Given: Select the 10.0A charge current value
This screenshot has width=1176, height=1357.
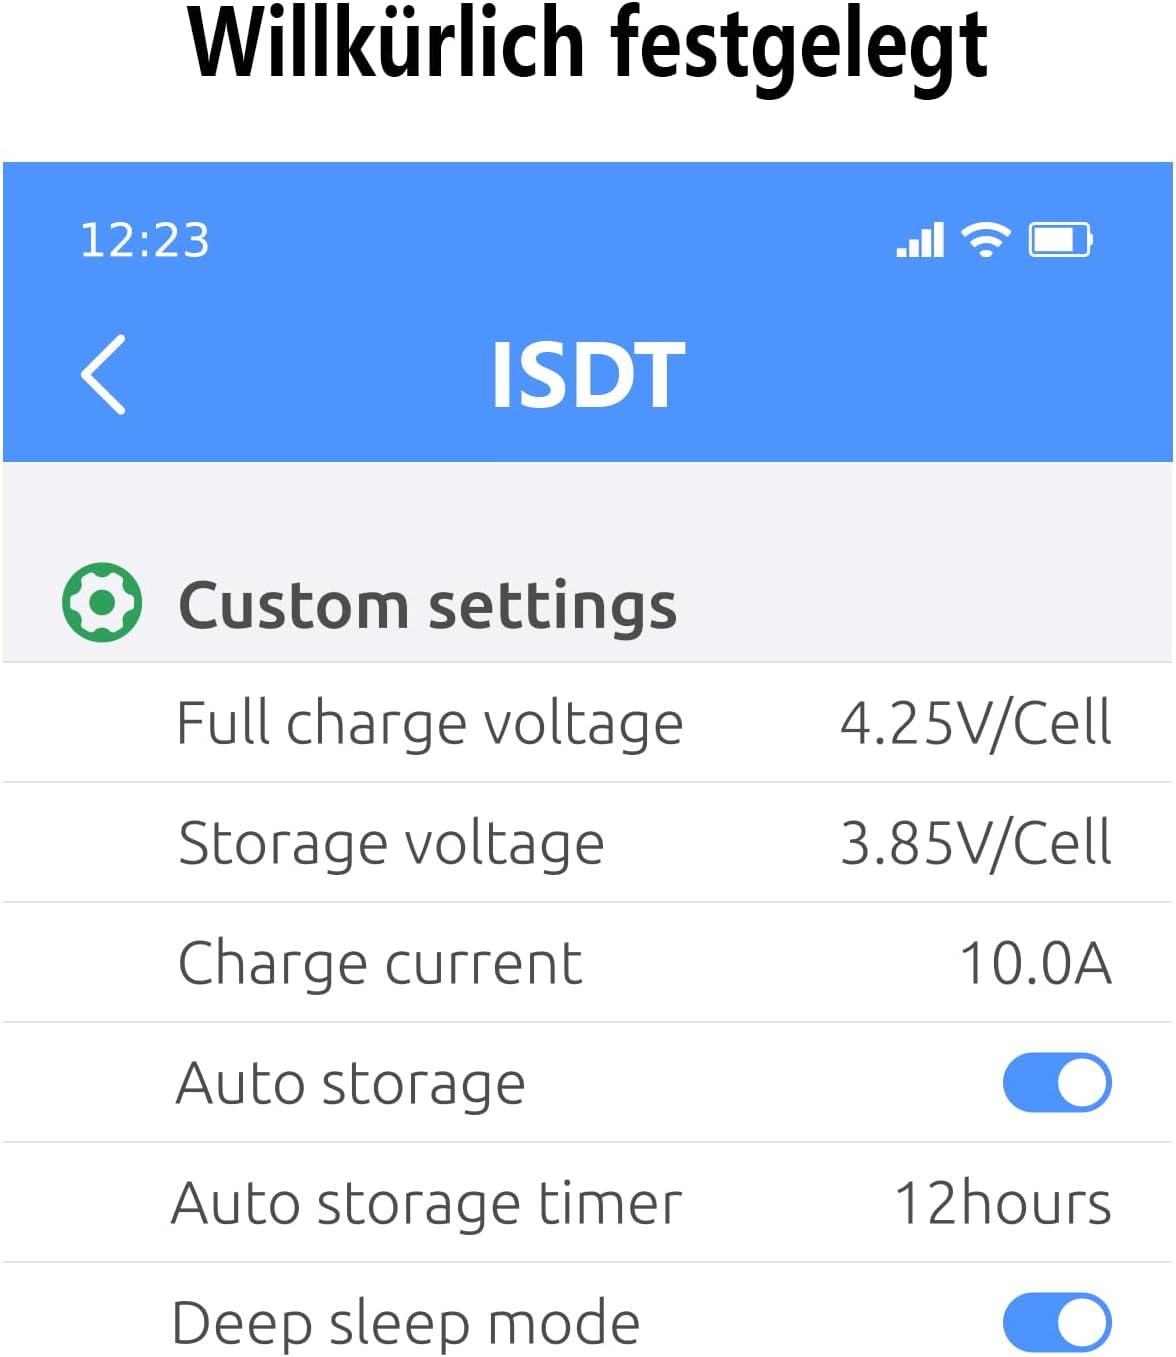Looking at the screenshot, I should pyautogui.click(x=1035, y=963).
